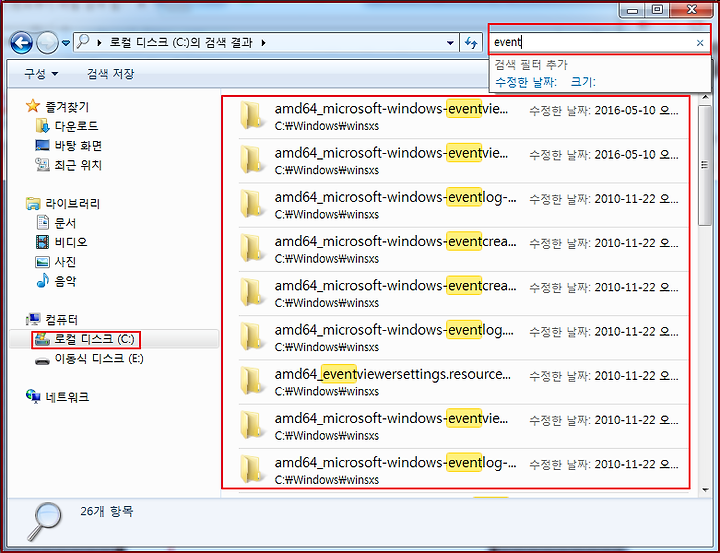Click the breadcrumb arrow after 검색 결과

click(x=264, y=43)
